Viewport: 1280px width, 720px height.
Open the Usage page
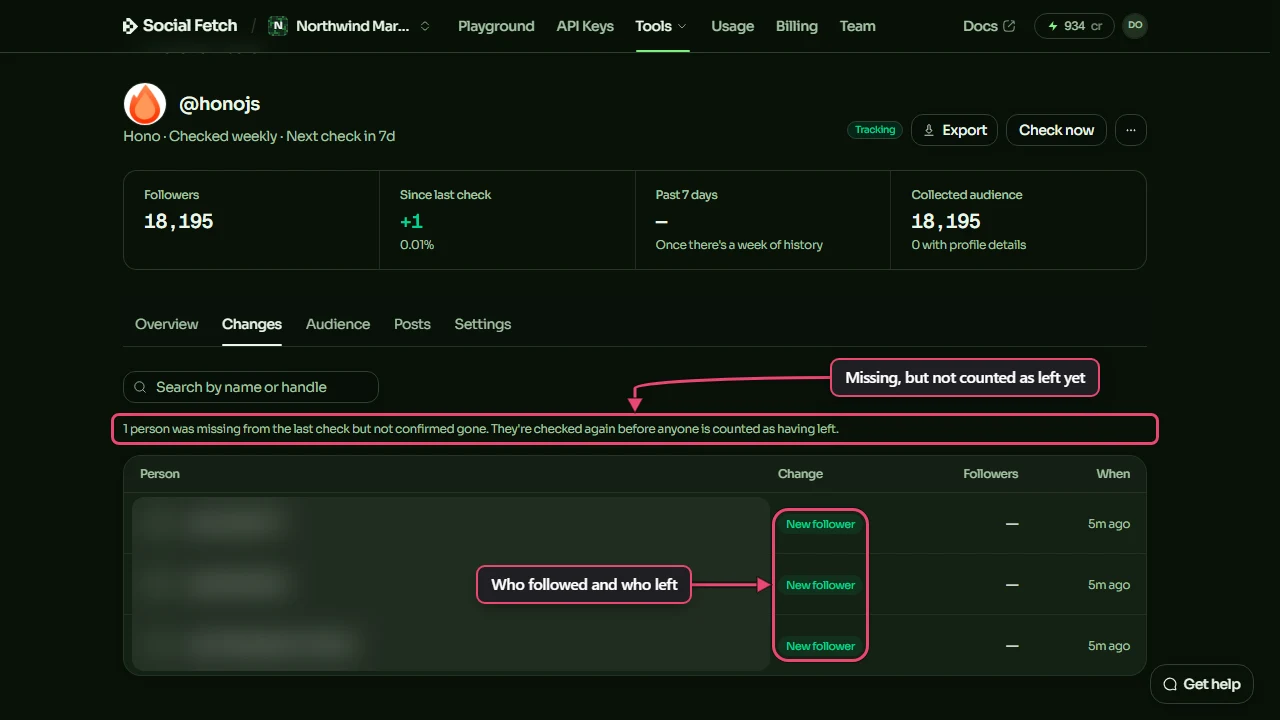(x=732, y=26)
